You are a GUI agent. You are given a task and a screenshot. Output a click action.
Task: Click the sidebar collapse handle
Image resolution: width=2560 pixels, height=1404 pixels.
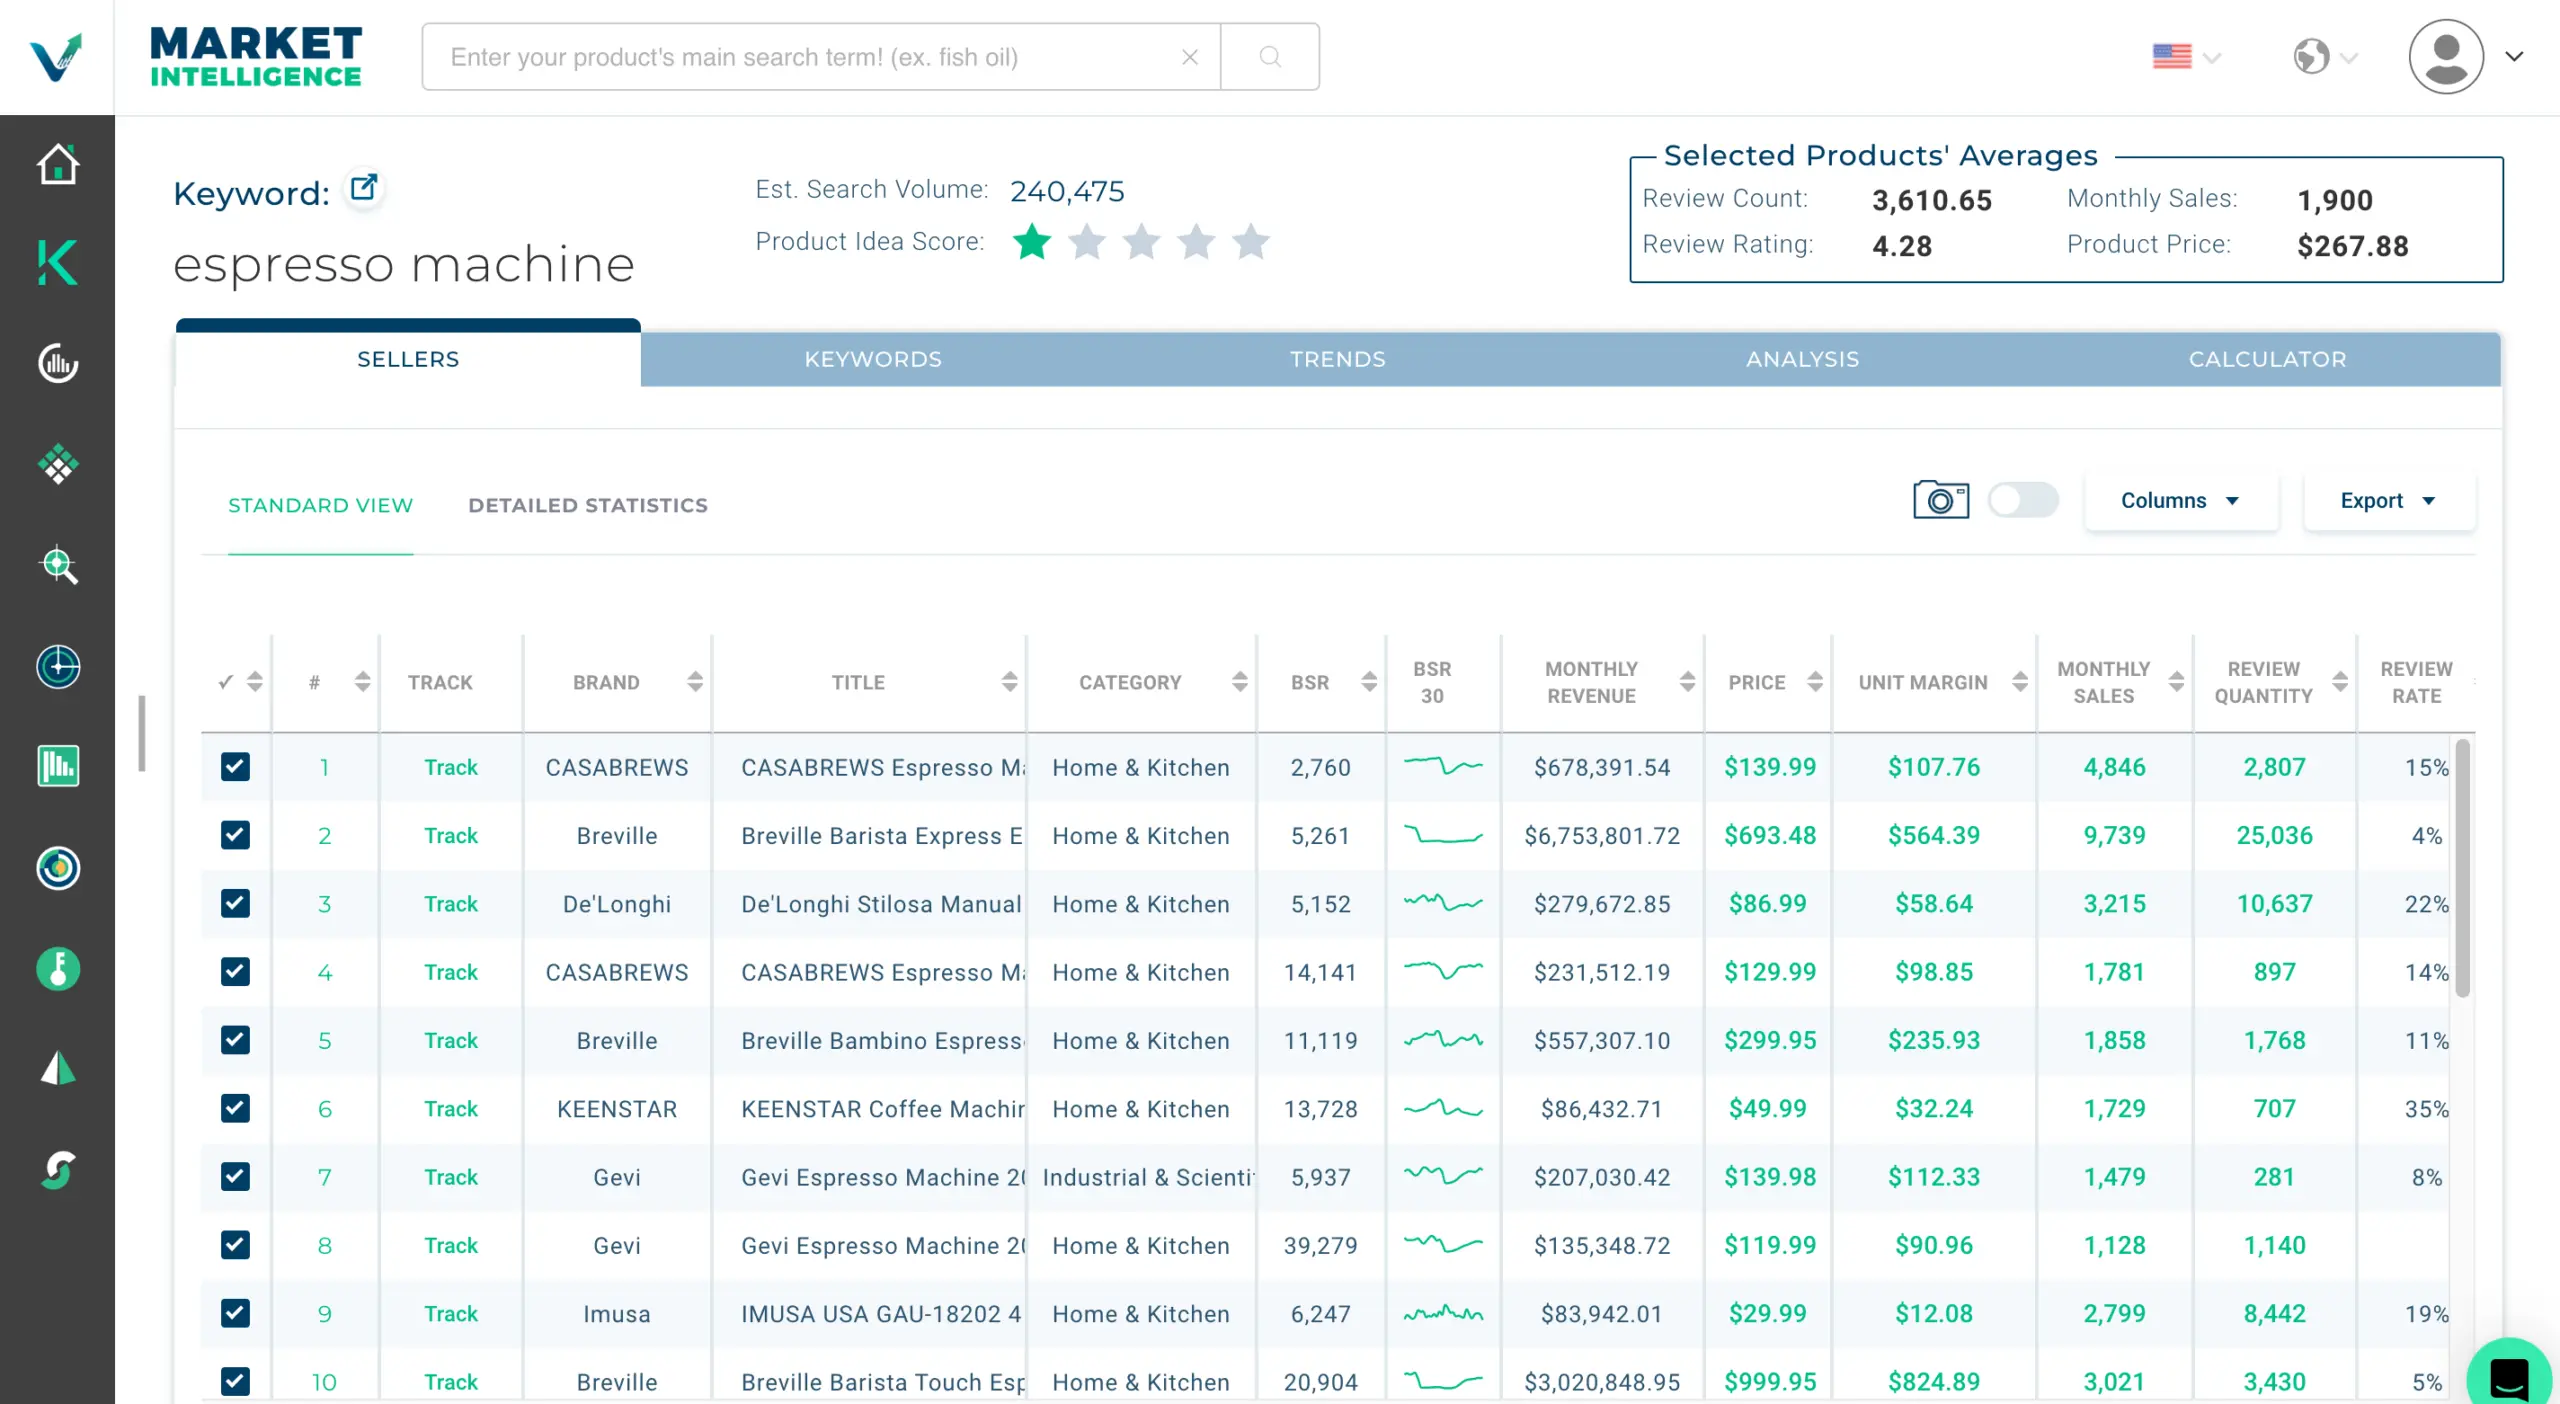click(142, 733)
